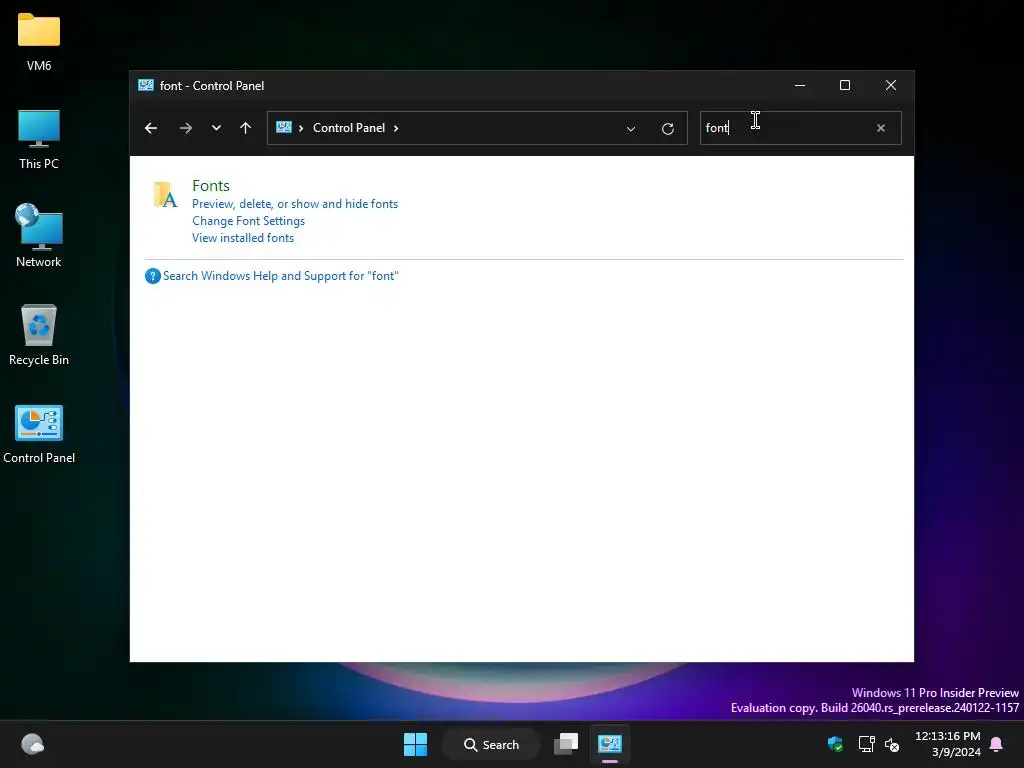Open Windows Start menu
The height and width of the screenshot is (768, 1024).
click(415, 744)
